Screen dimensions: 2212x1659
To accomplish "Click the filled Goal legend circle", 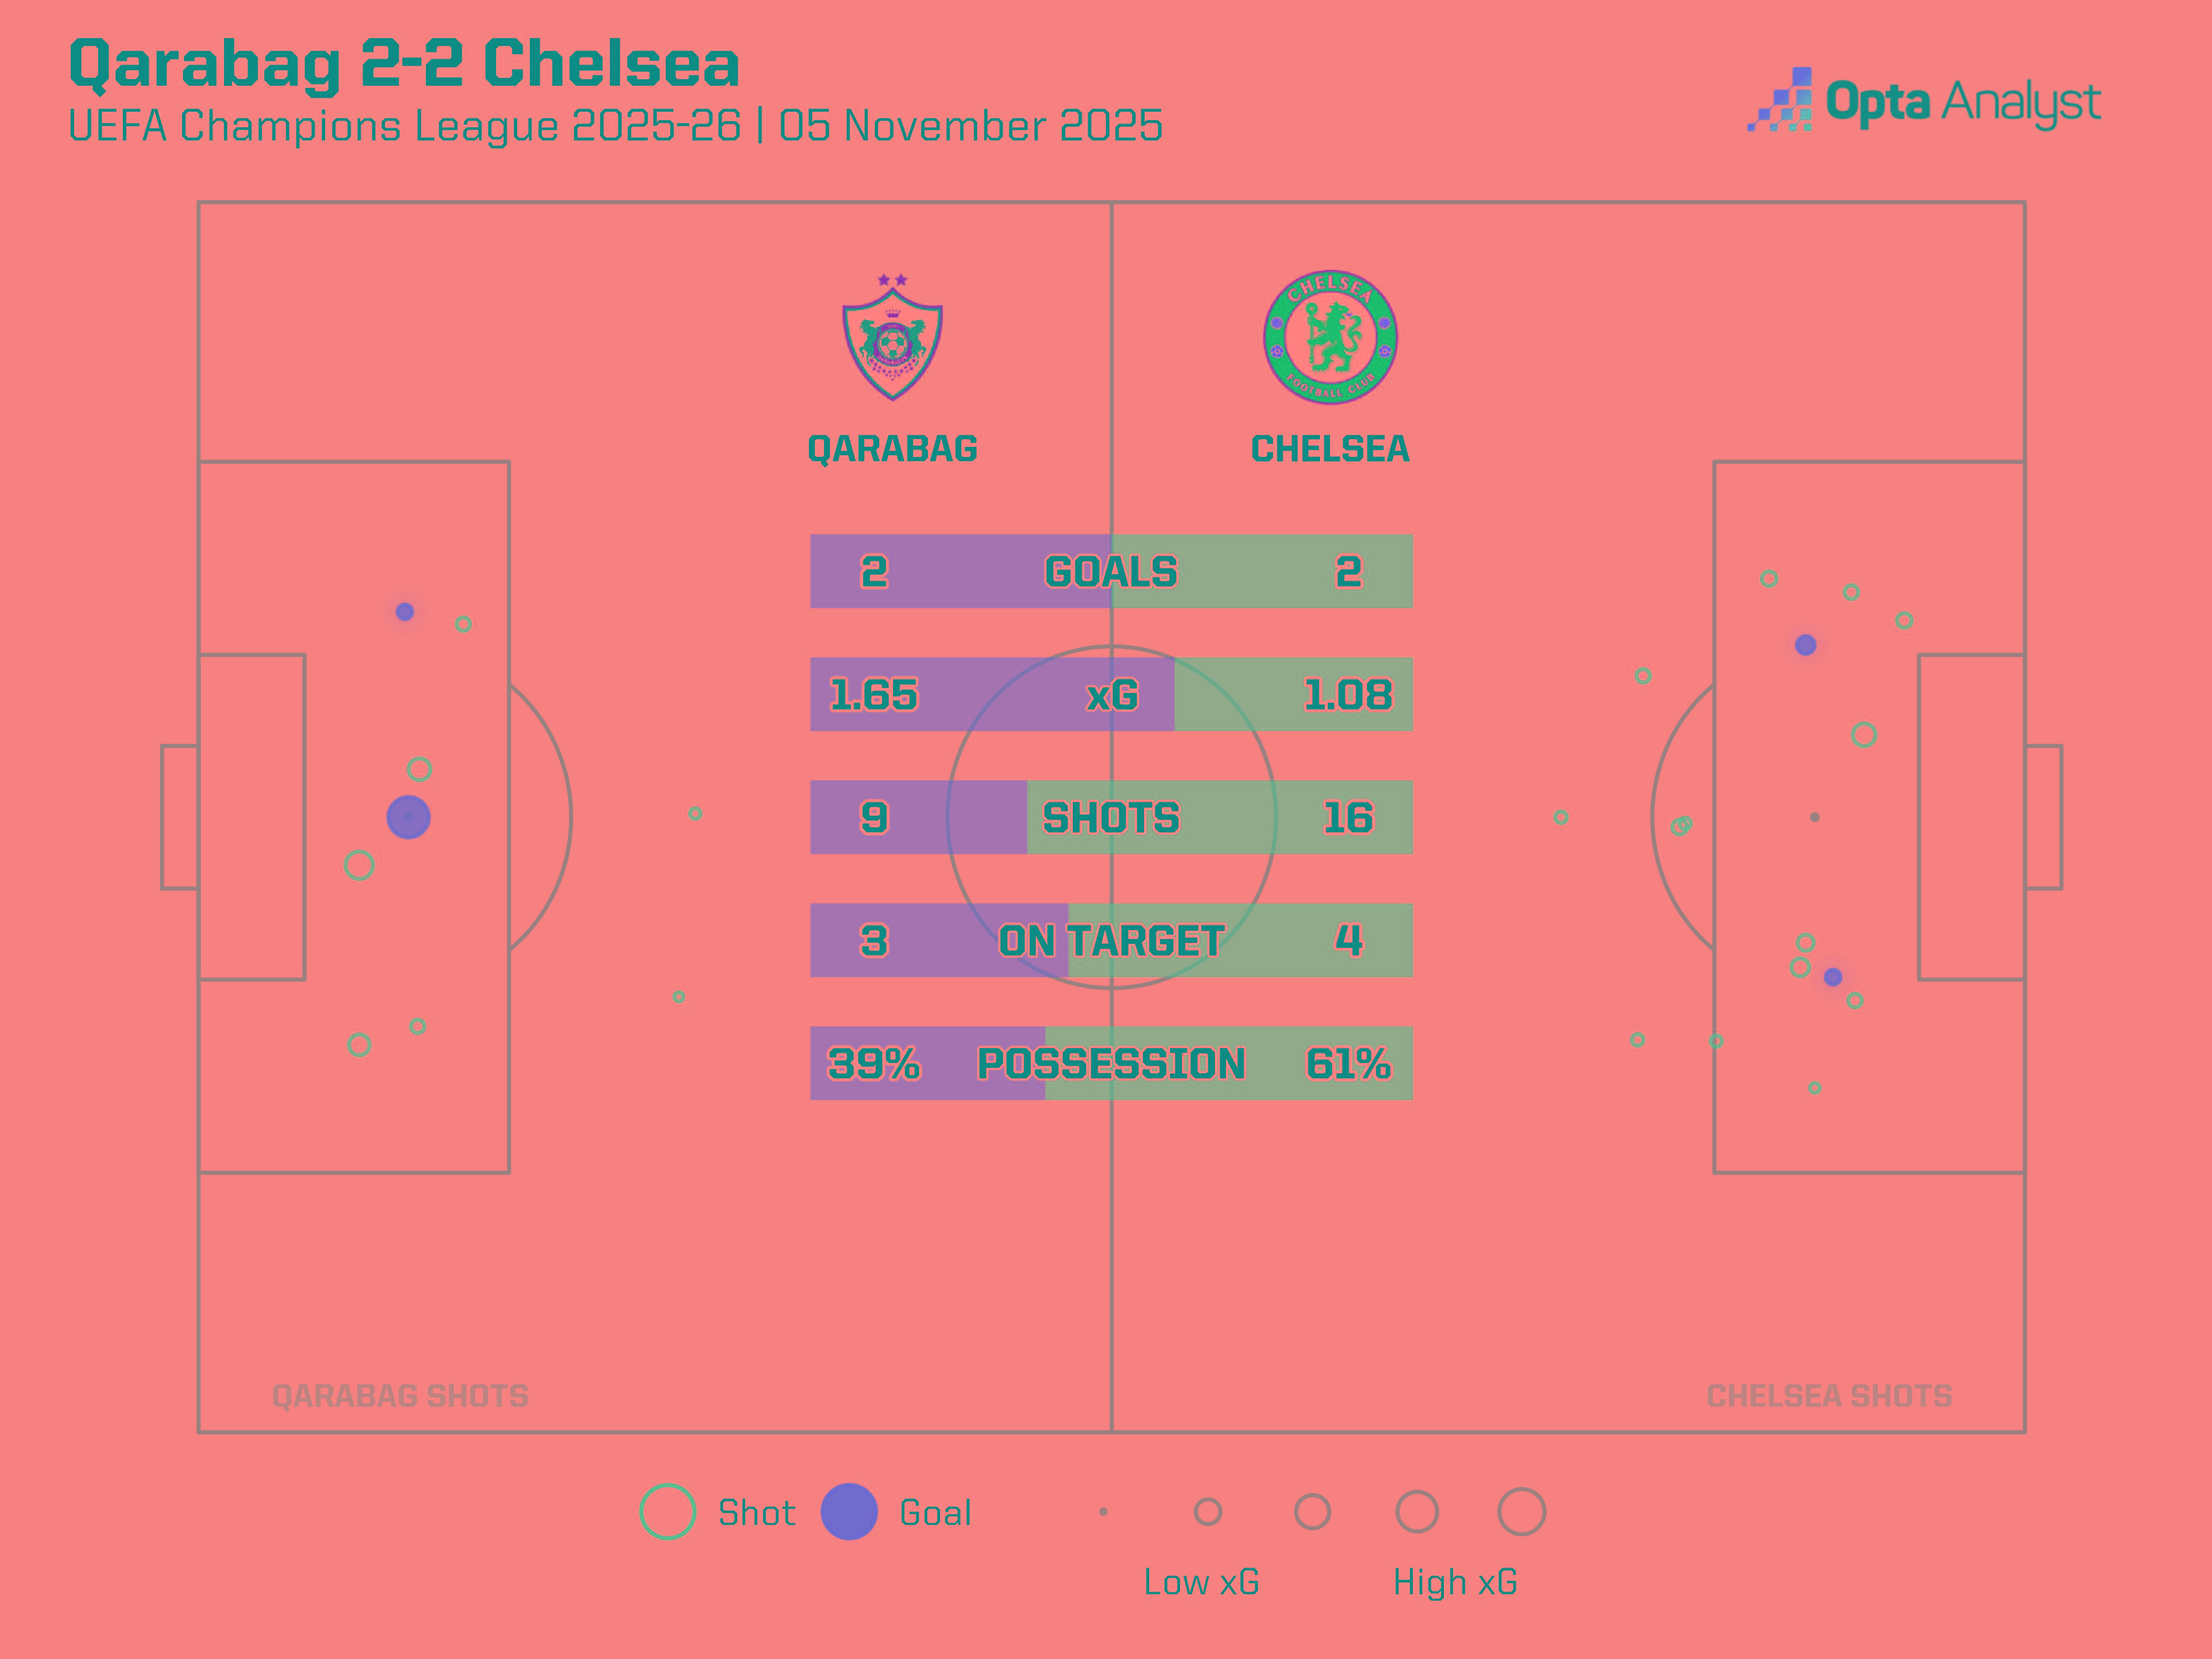I will [849, 1511].
